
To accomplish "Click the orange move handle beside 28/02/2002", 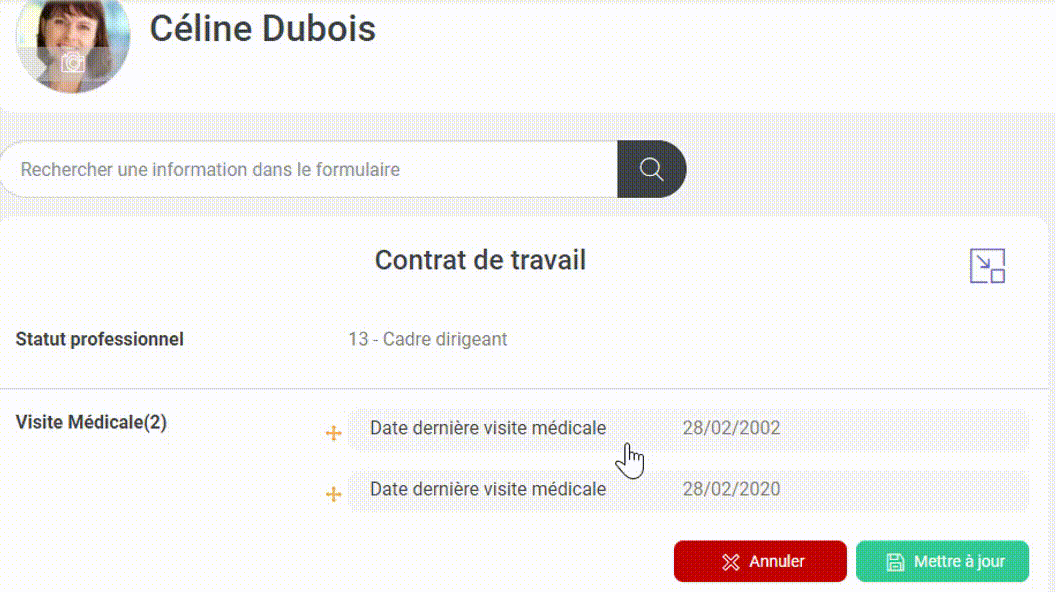I will point(333,432).
